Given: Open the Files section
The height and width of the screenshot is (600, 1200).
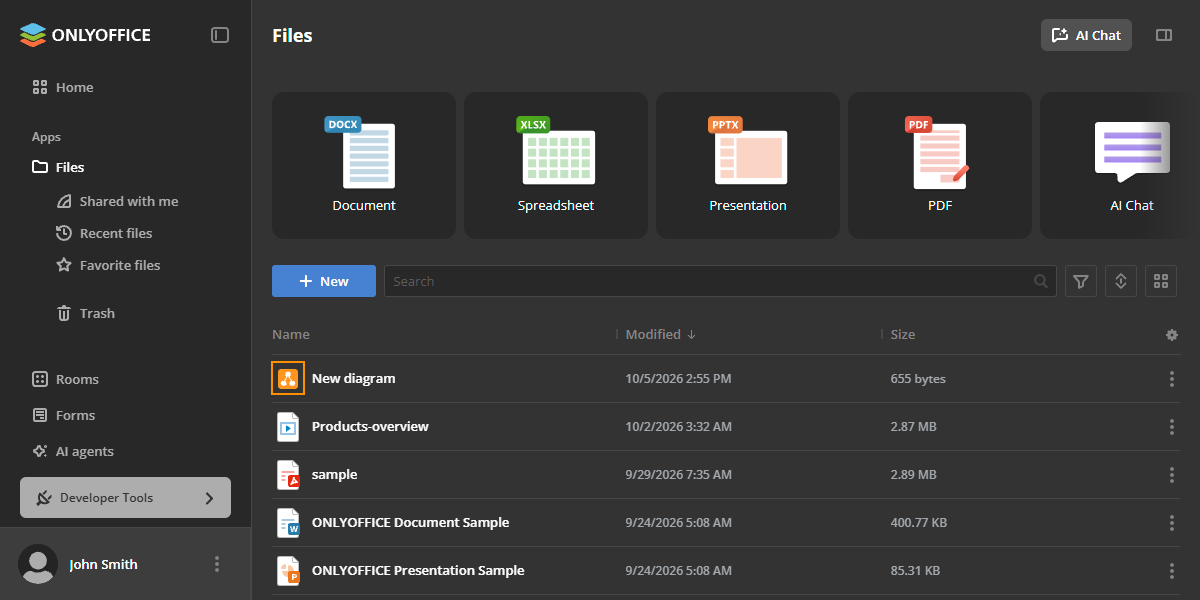Looking at the screenshot, I should 58,167.
